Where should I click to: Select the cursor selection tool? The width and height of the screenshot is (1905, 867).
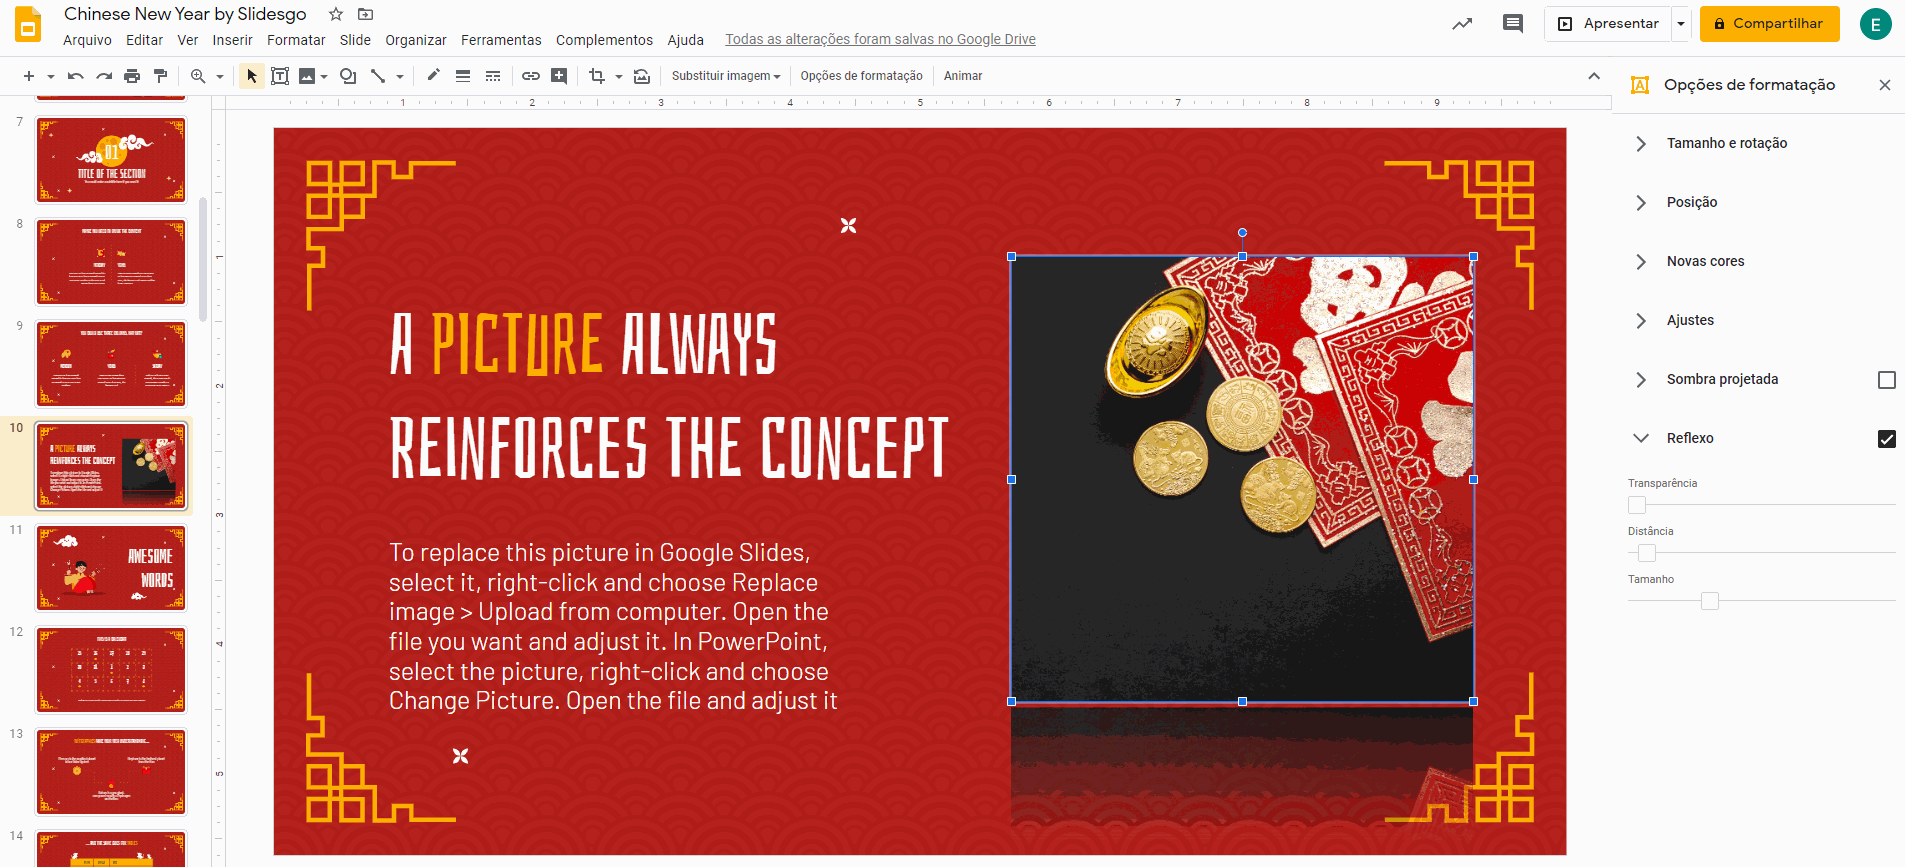(x=252, y=76)
